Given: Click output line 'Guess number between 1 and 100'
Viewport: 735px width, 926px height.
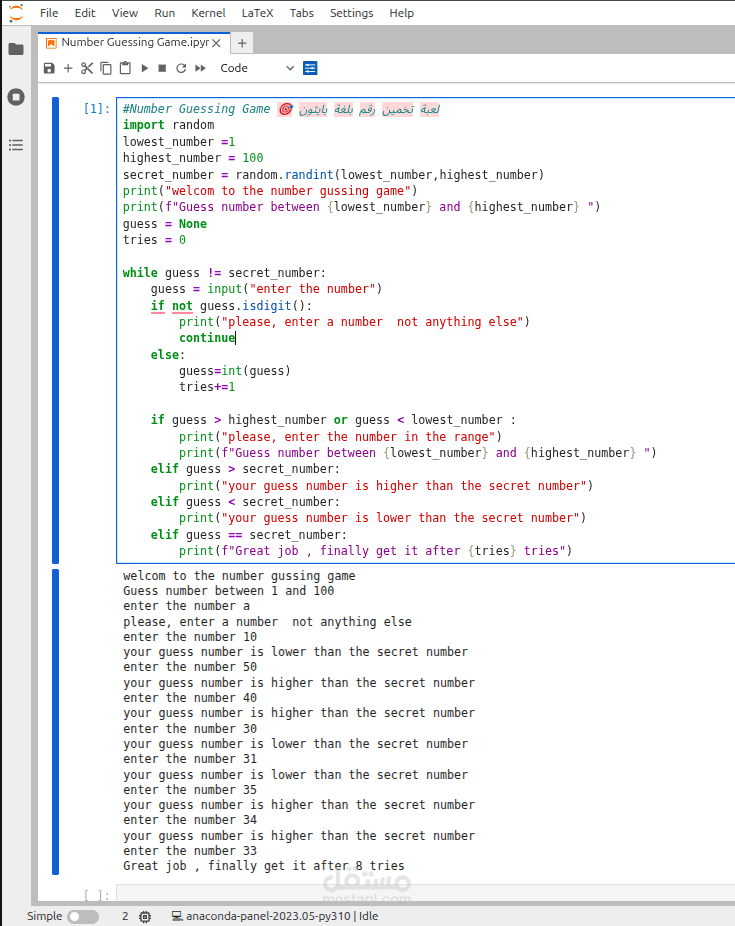Looking at the screenshot, I should (x=228, y=591).
